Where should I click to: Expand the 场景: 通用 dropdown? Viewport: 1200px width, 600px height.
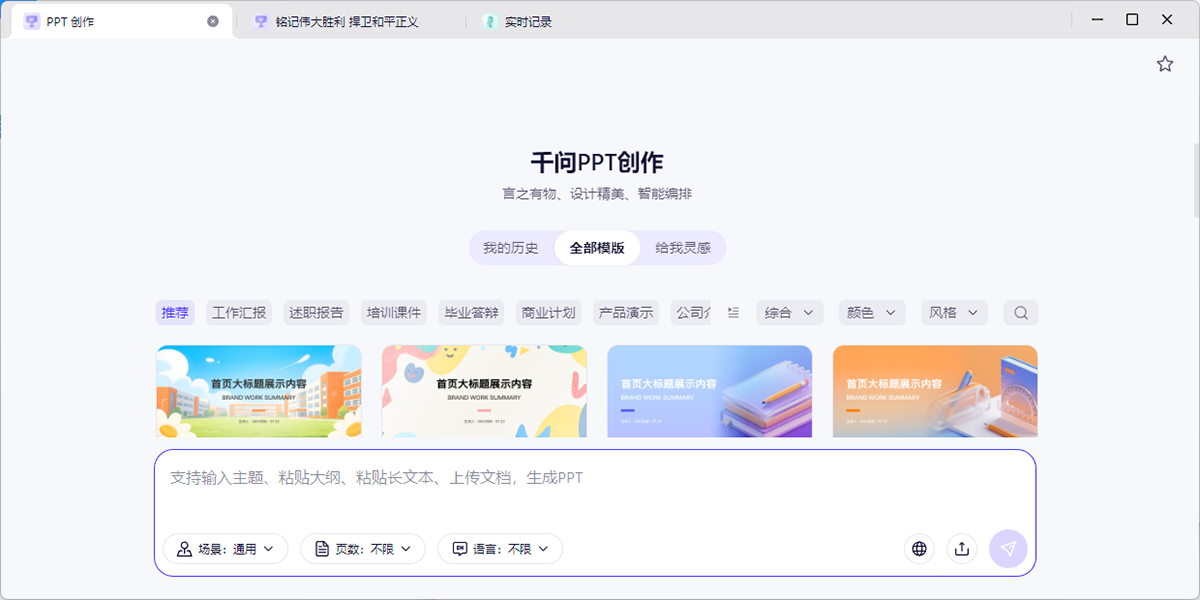click(x=226, y=549)
